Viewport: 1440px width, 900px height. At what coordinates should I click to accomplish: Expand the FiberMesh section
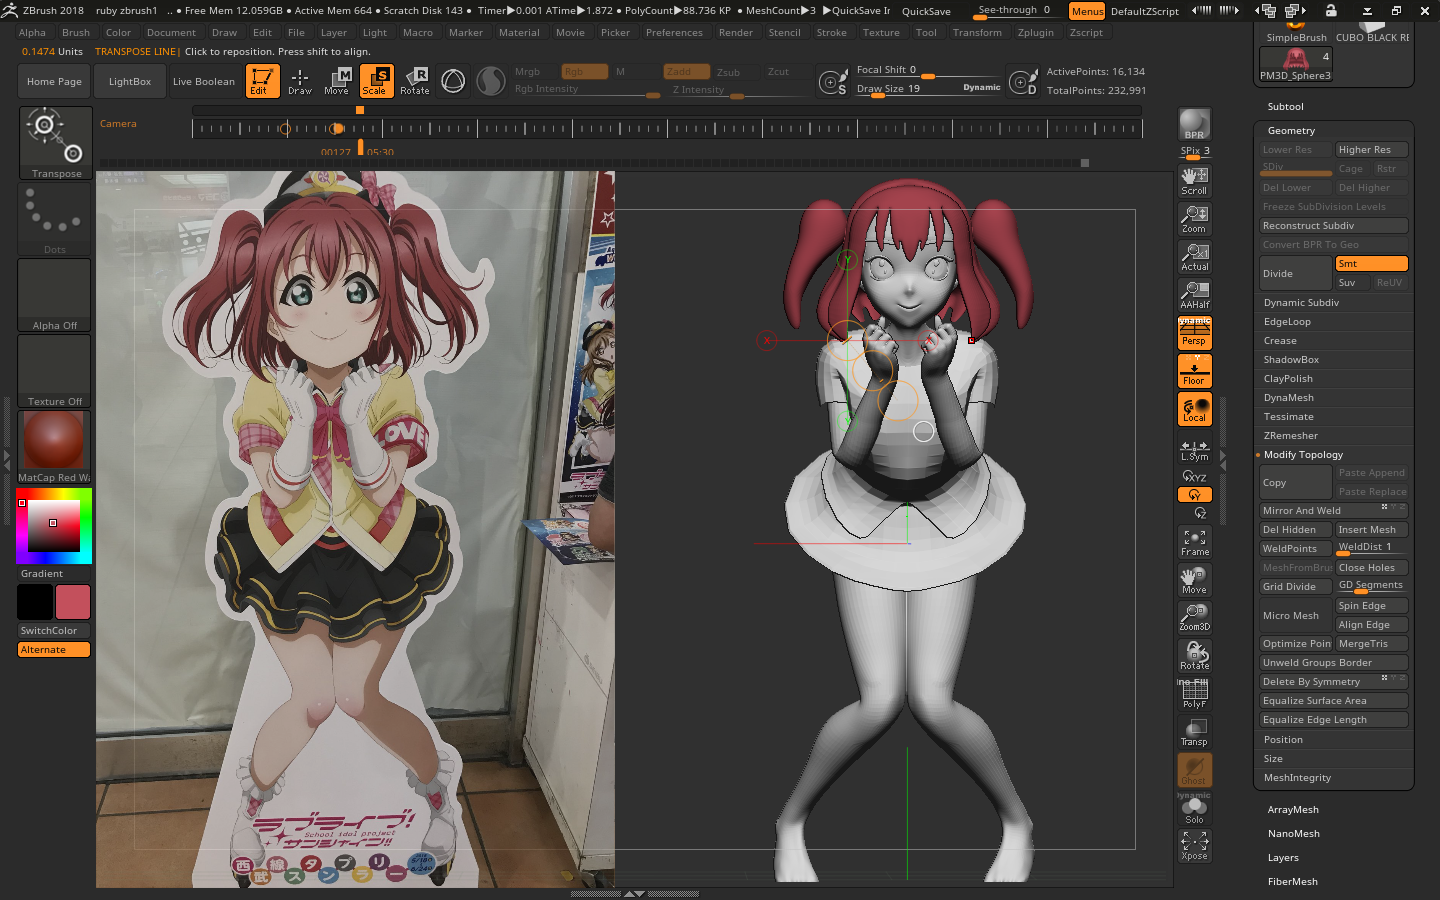[1292, 882]
